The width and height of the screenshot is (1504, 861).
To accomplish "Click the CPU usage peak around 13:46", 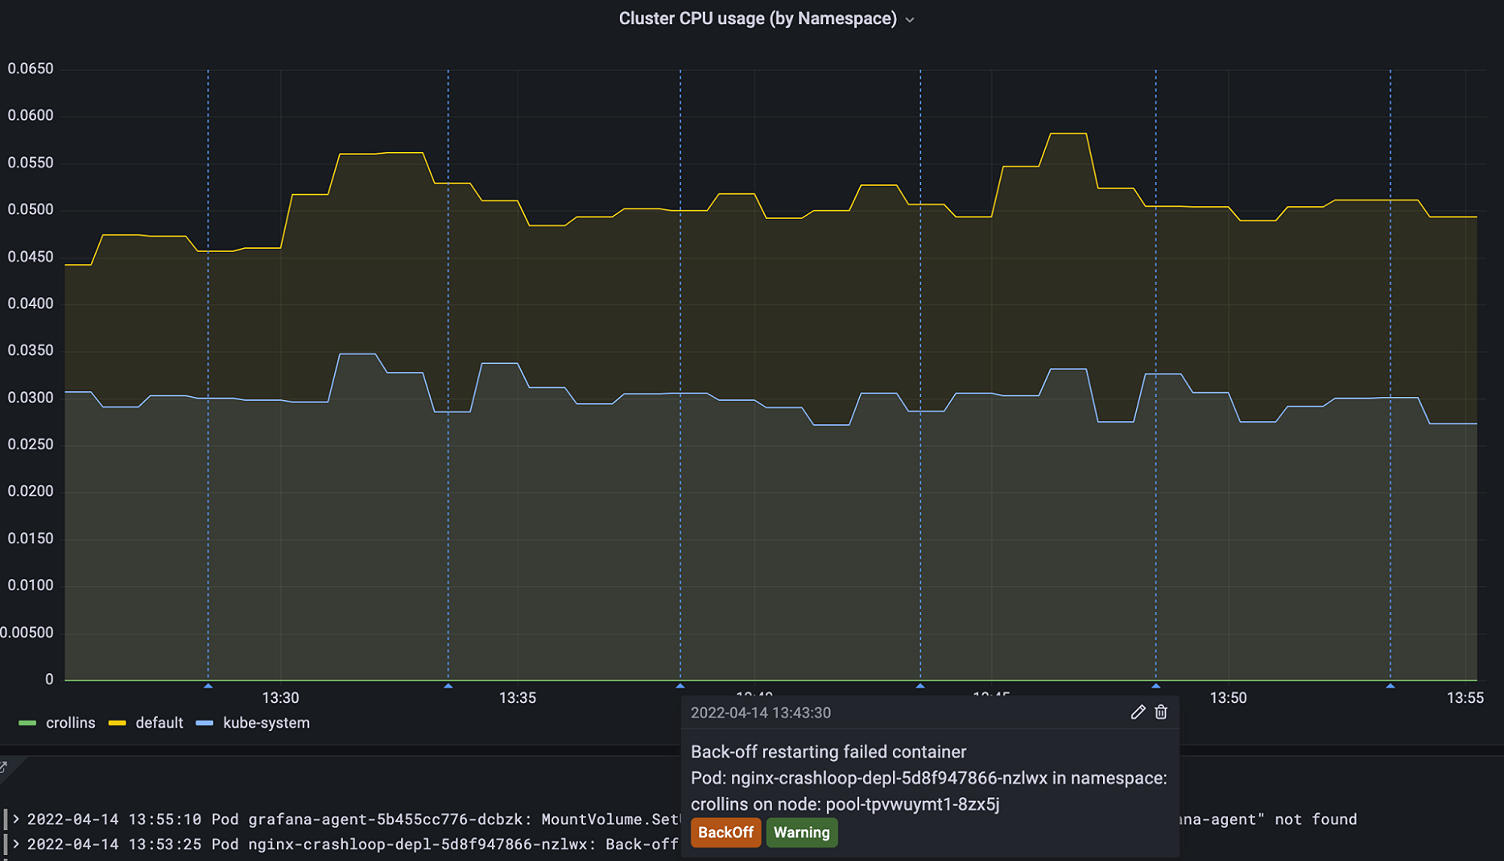I will pos(1068,132).
